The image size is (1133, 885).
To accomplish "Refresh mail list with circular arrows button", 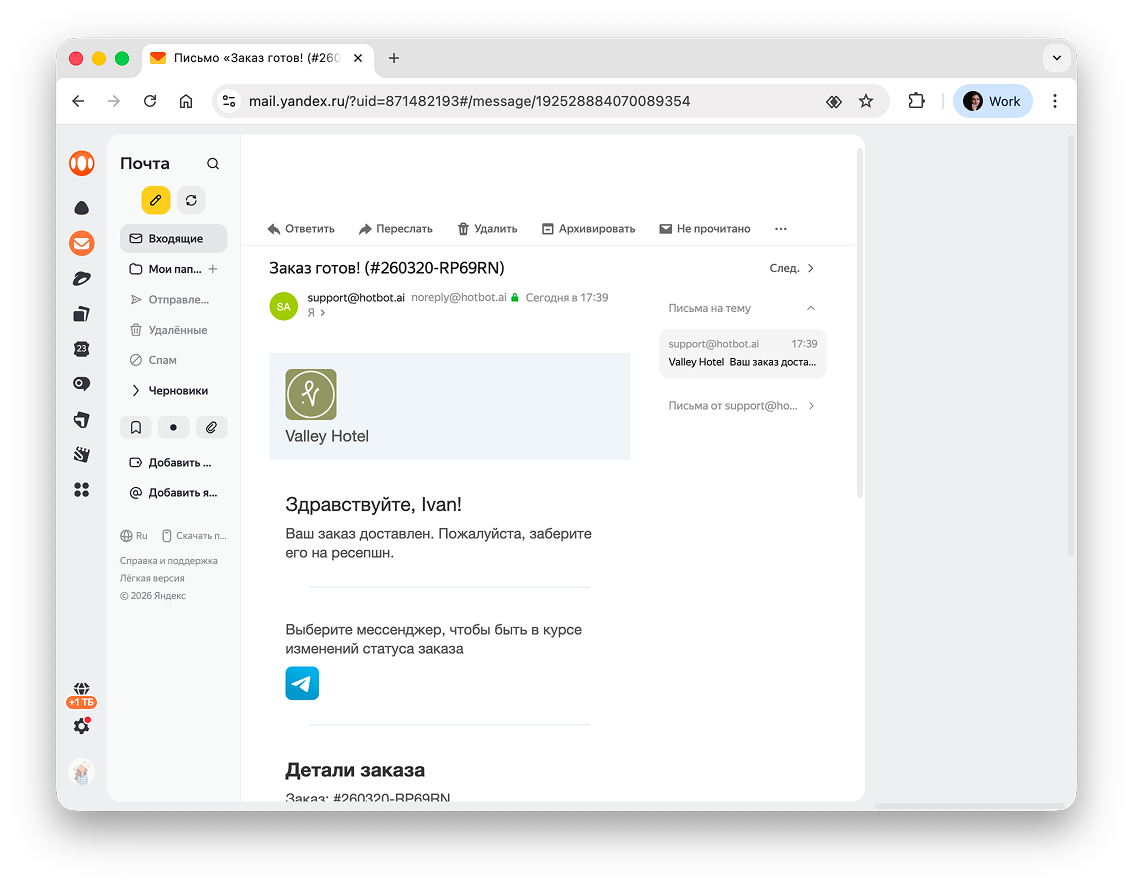I will click(191, 200).
